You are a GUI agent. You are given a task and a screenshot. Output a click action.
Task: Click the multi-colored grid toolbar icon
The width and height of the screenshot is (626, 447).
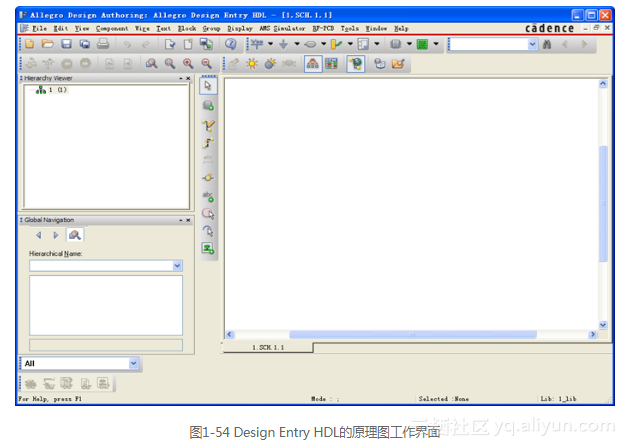pyautogui.click(x=331, y=63)
